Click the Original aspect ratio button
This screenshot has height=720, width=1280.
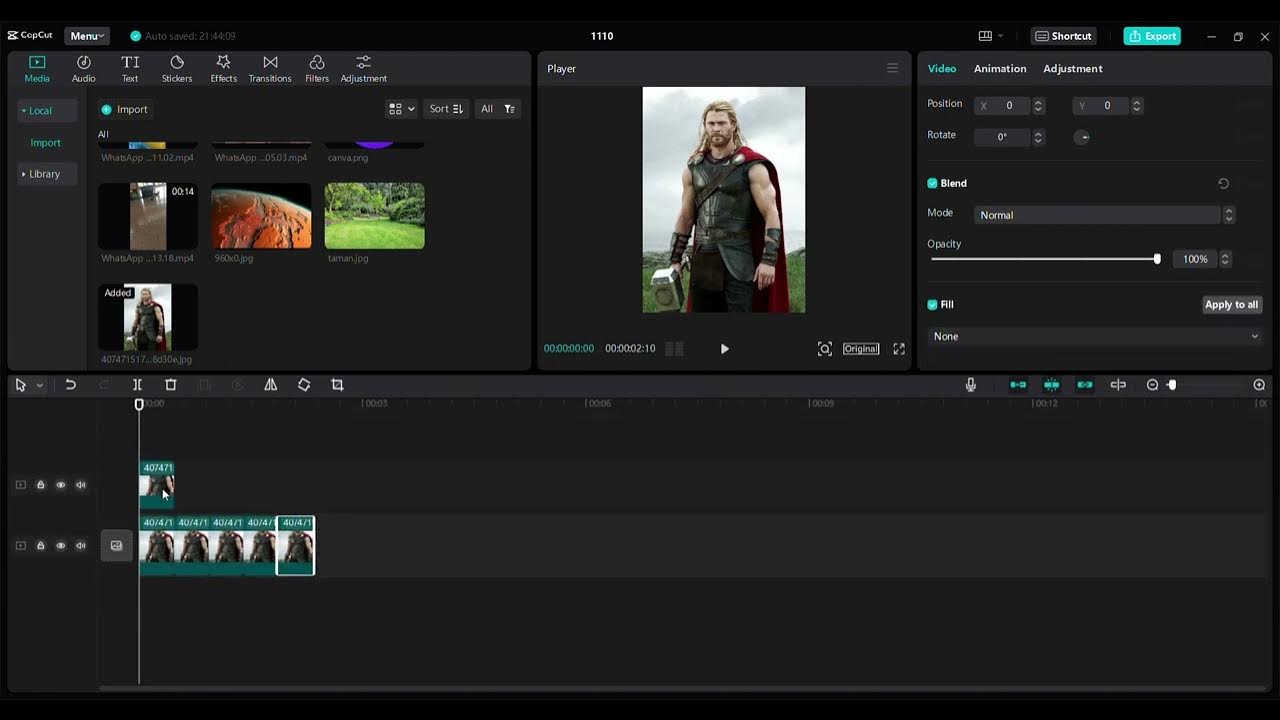click(861, 349)
